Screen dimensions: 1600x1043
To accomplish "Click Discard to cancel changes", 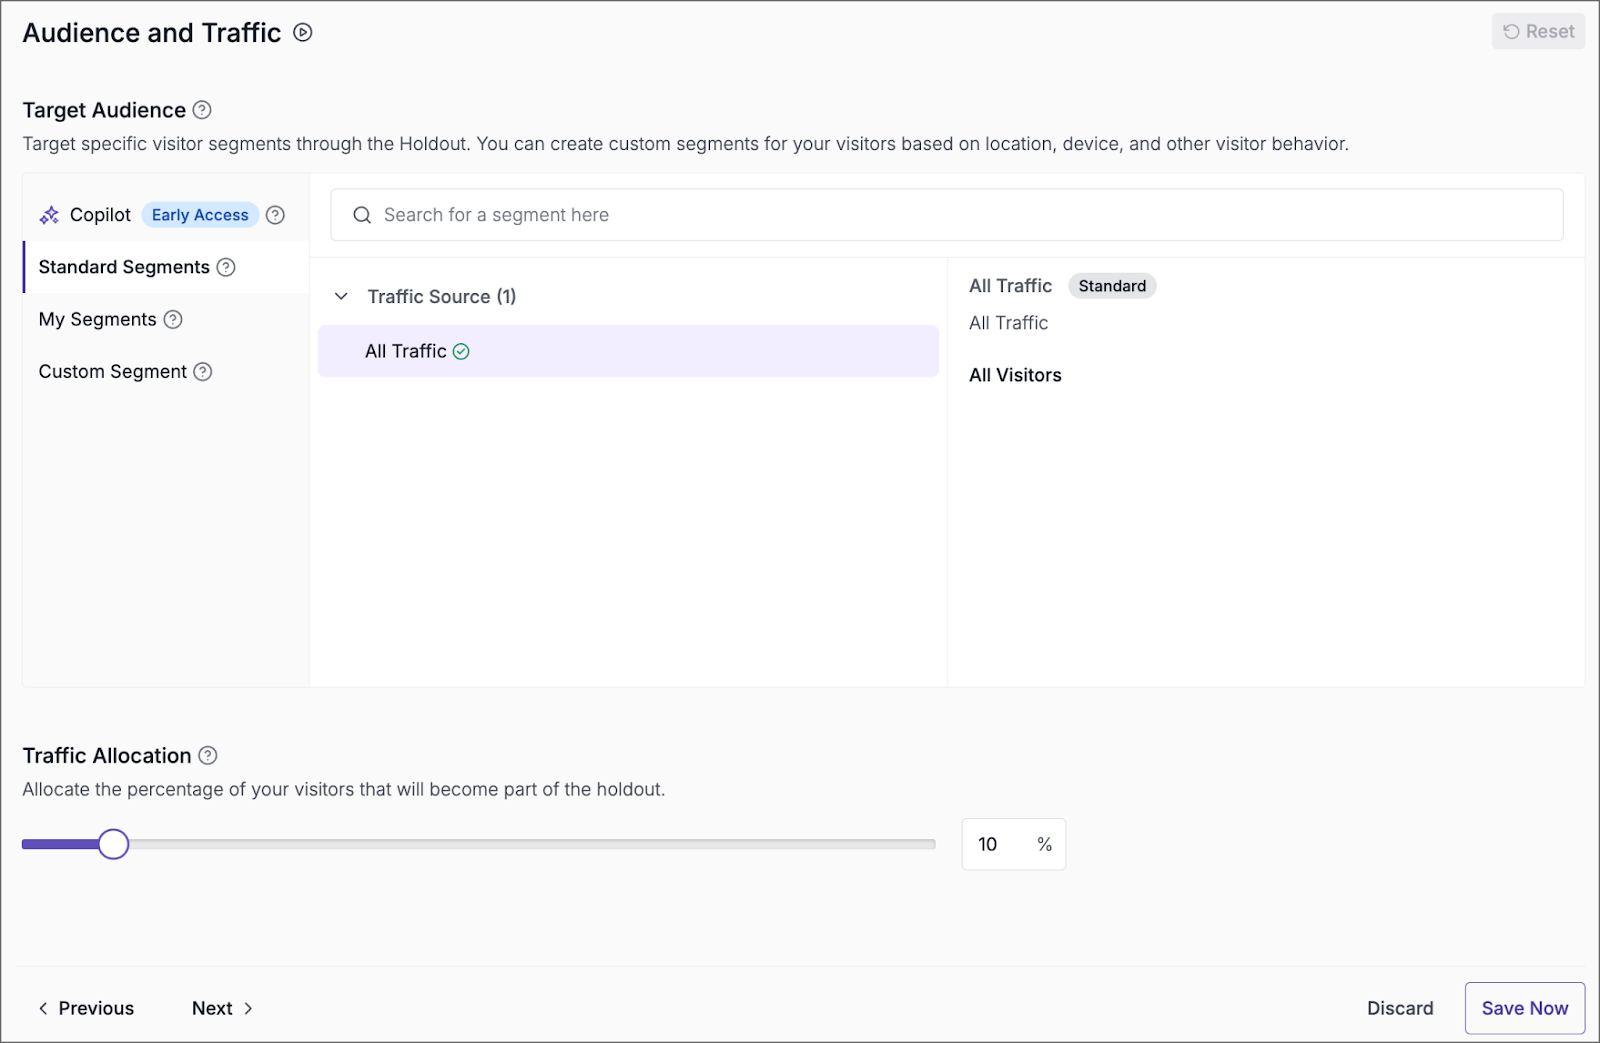I will tap(1399, 1008).
